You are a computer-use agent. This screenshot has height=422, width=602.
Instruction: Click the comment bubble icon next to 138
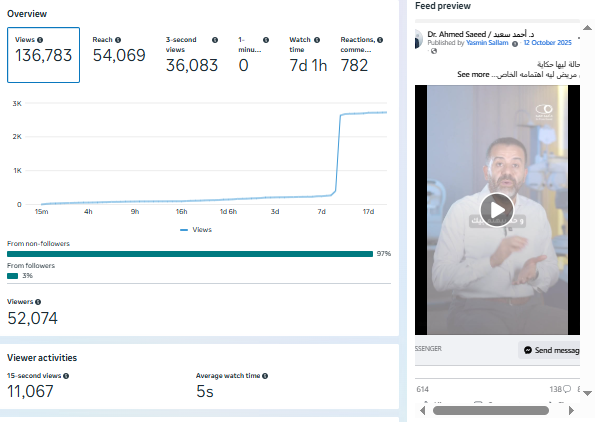click(x=567, y=388)
